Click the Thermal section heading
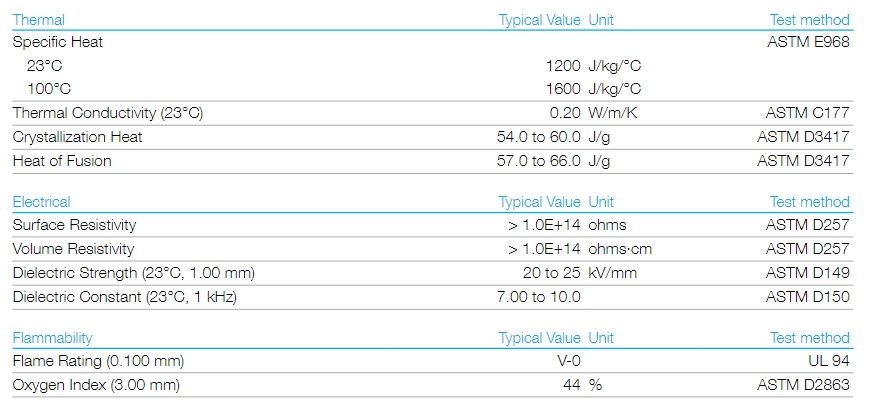The image size is (885, 406). 38,20
